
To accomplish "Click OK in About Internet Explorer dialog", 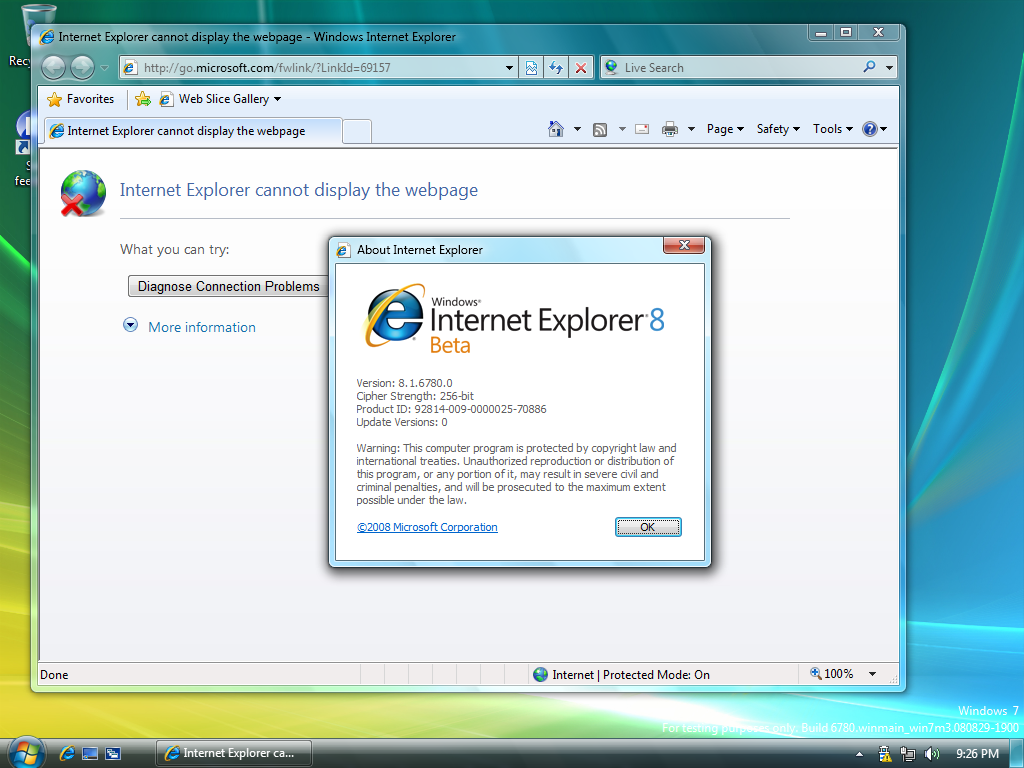I will [x=648, y=527].
